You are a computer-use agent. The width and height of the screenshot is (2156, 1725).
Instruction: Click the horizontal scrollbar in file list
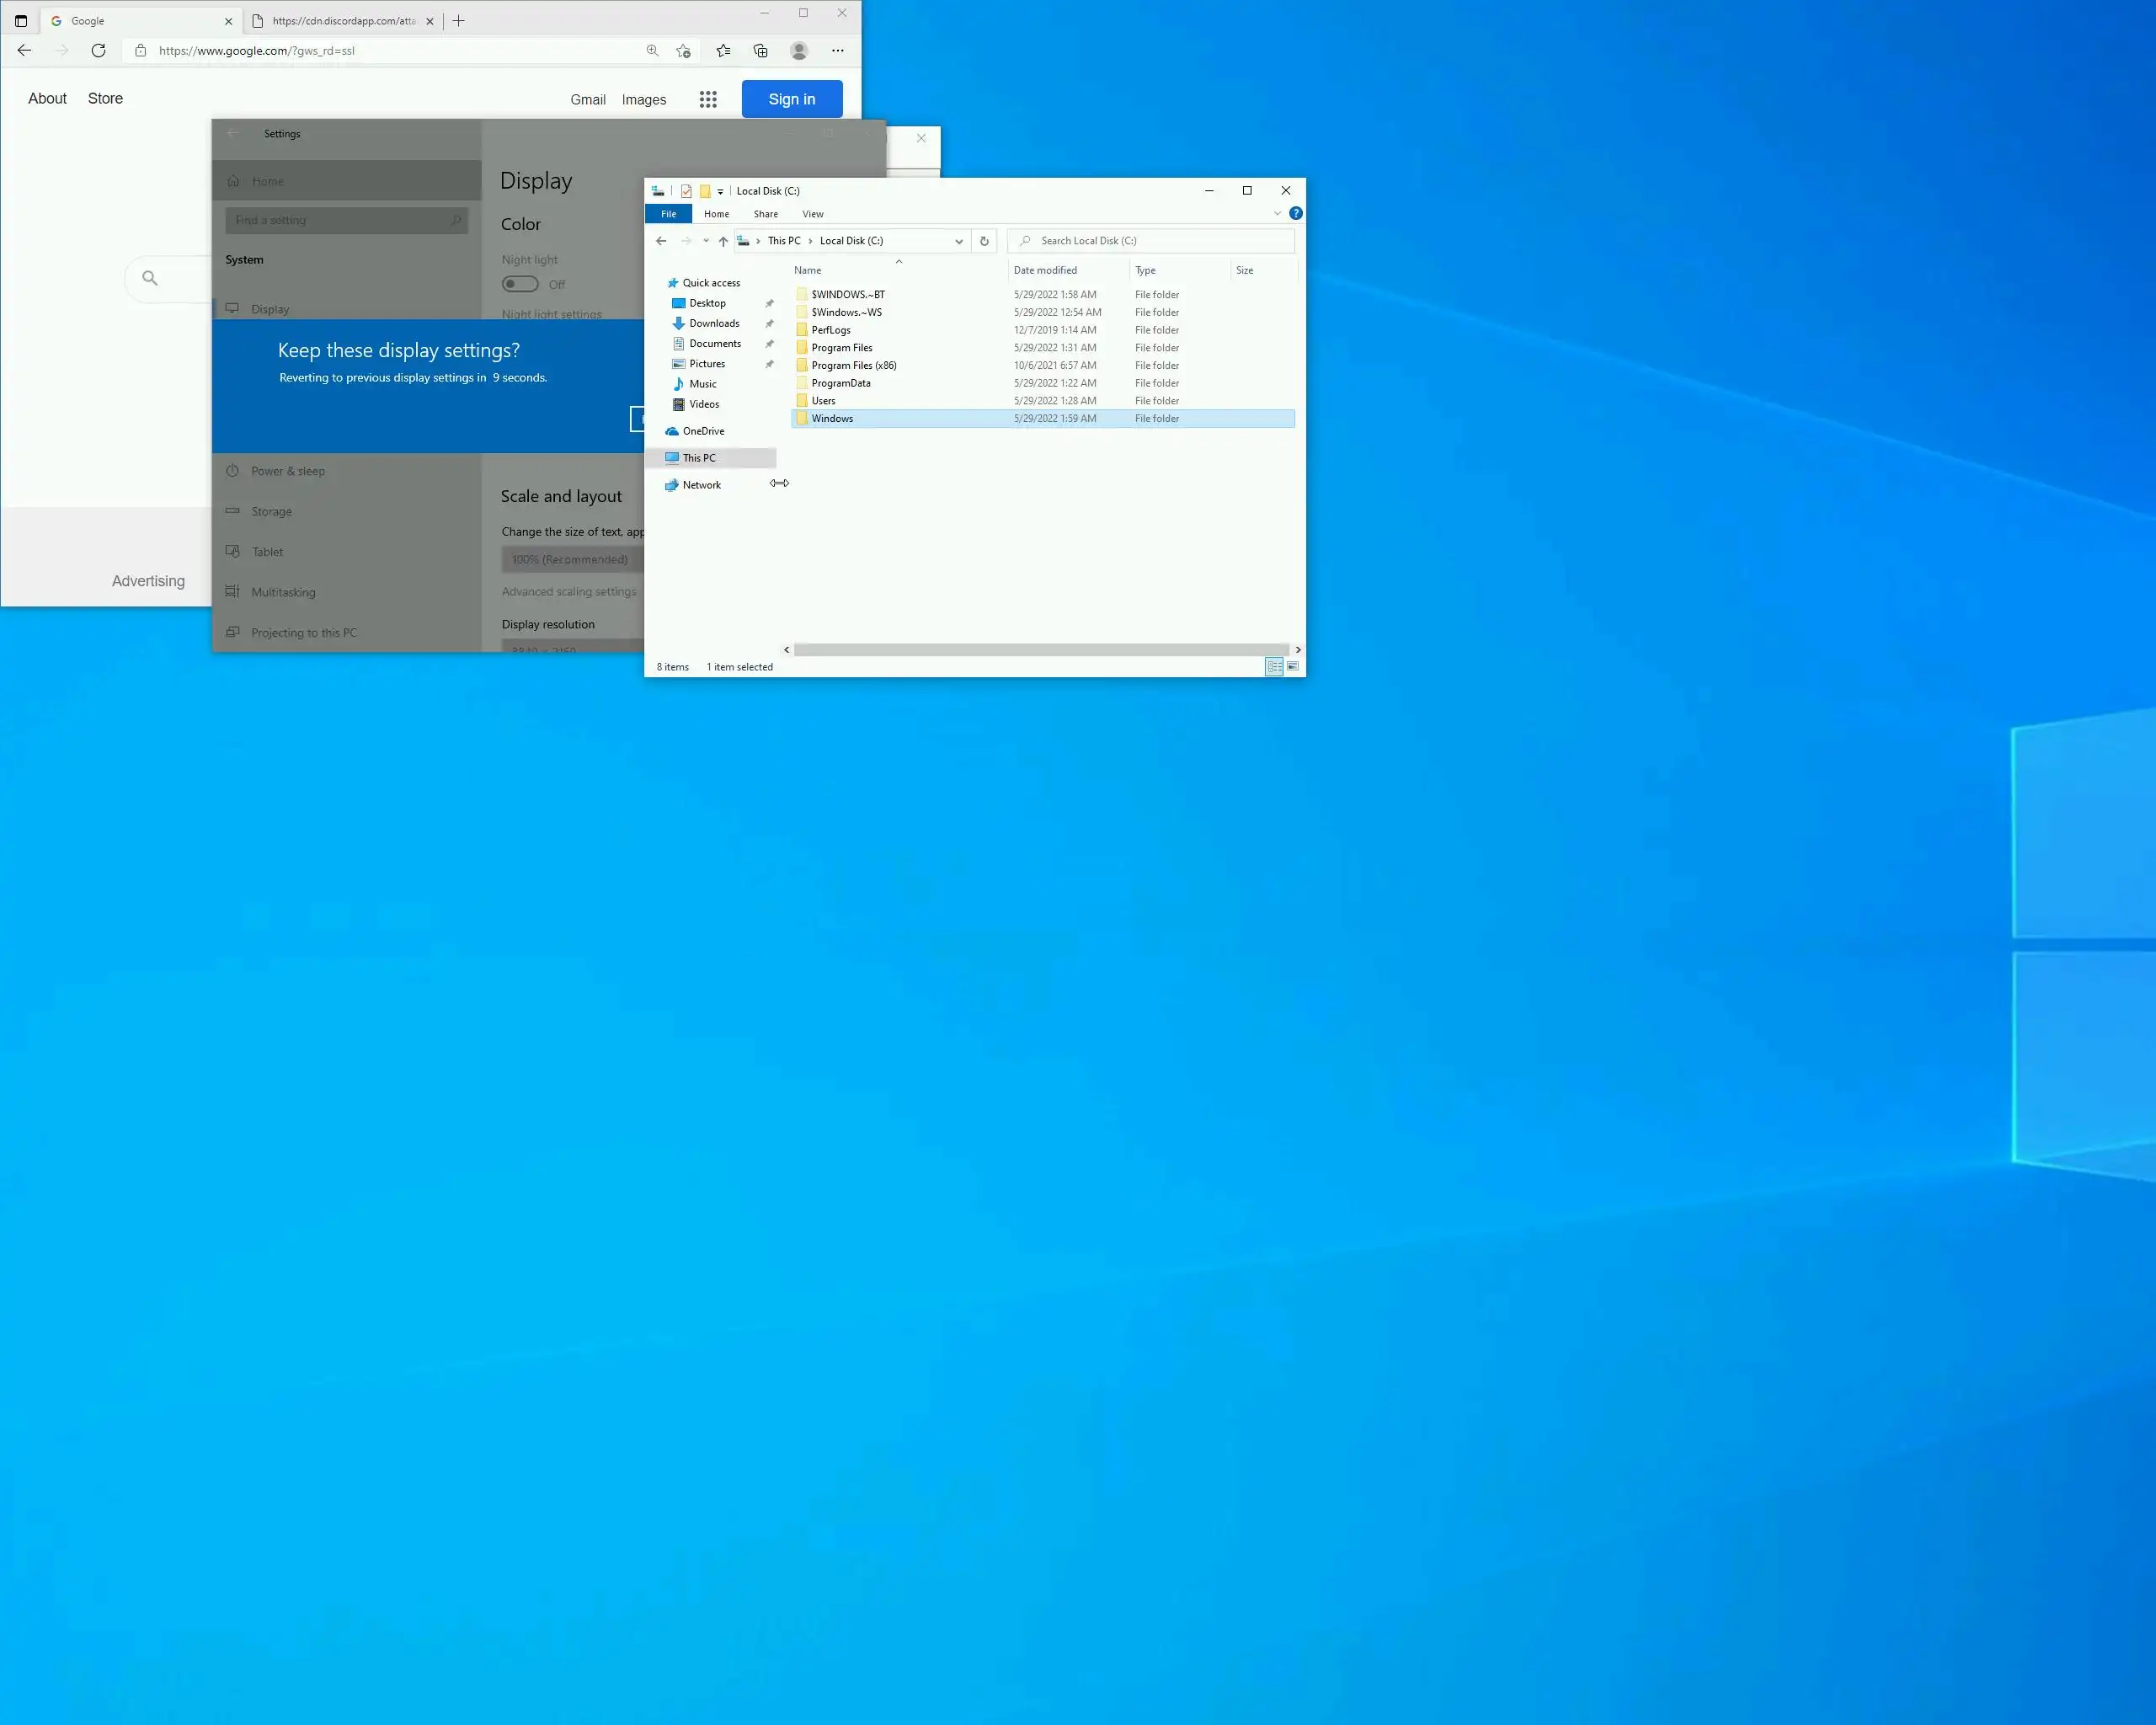pos(1040,650)
